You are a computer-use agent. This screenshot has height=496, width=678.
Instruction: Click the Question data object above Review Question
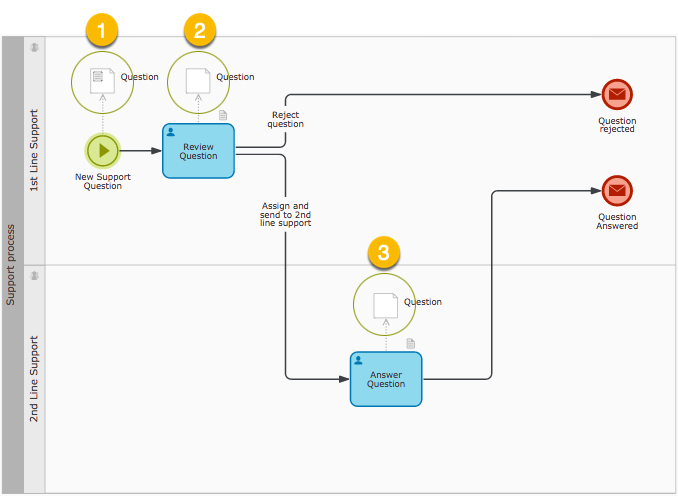197,80
